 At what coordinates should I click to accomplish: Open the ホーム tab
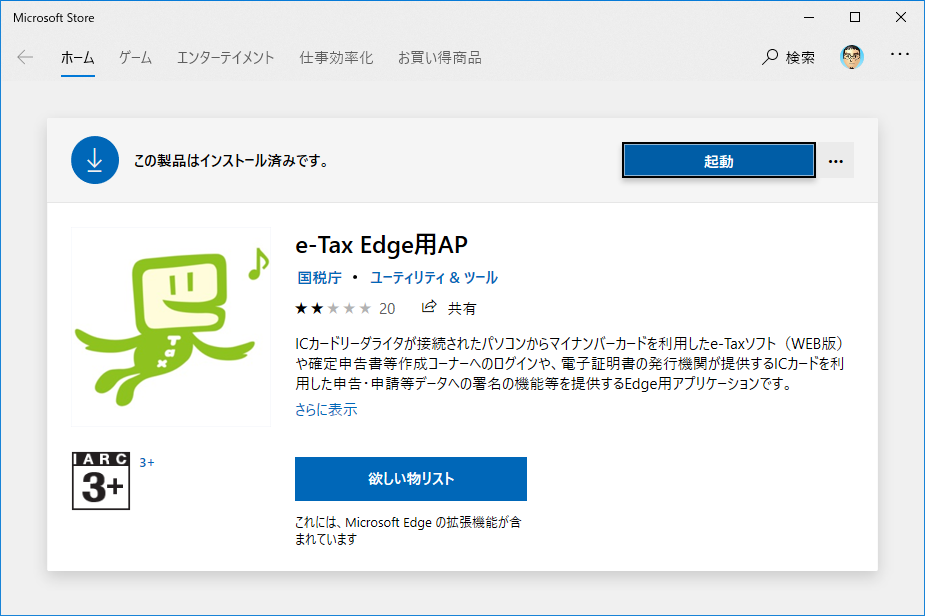[77, 57]
